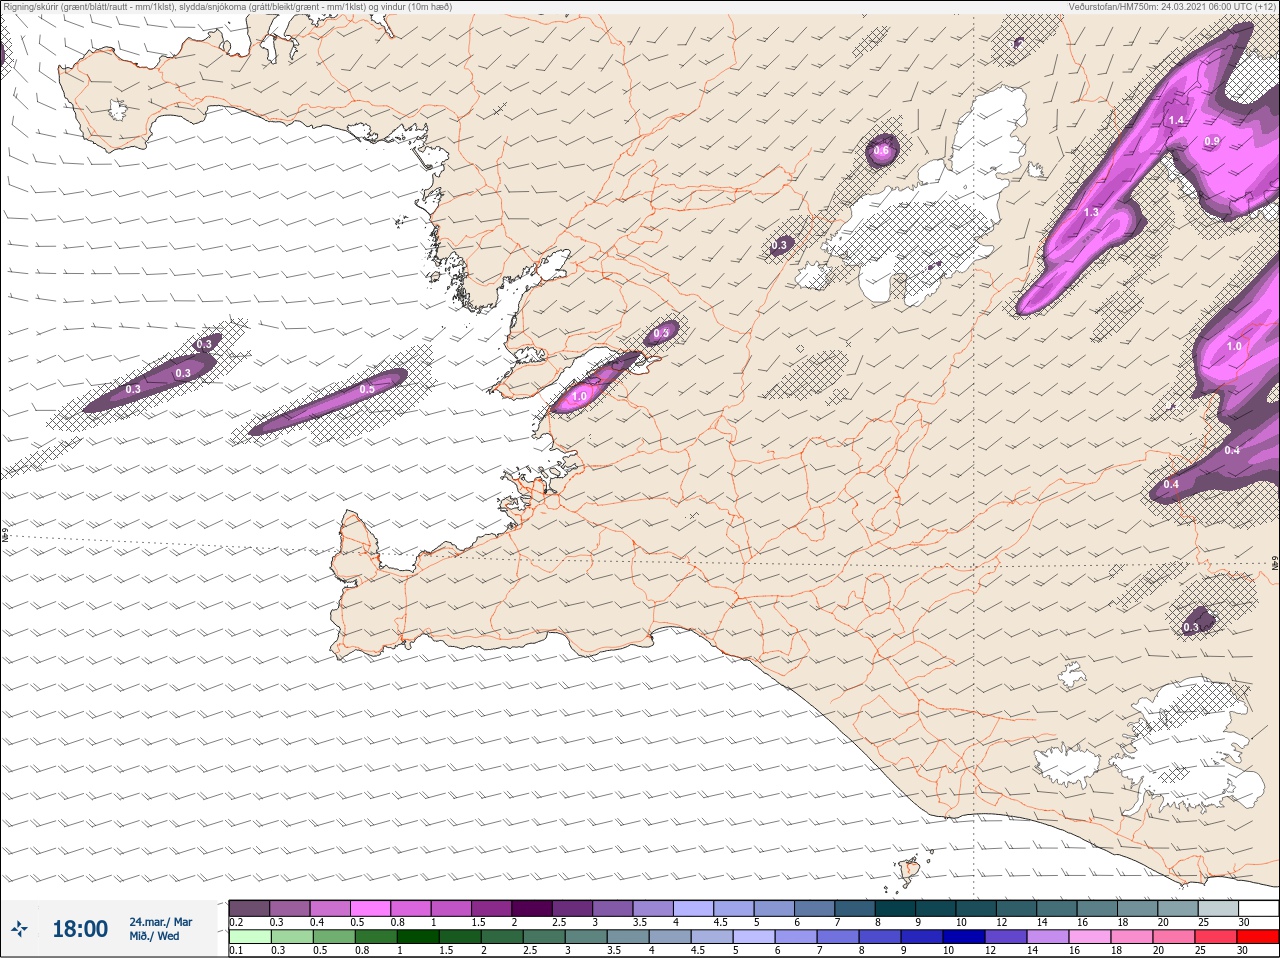Select the top-row legend swatch for 0.2
Image resolution: width=1280 pixels, height=958 pixels.
(249, 908)
